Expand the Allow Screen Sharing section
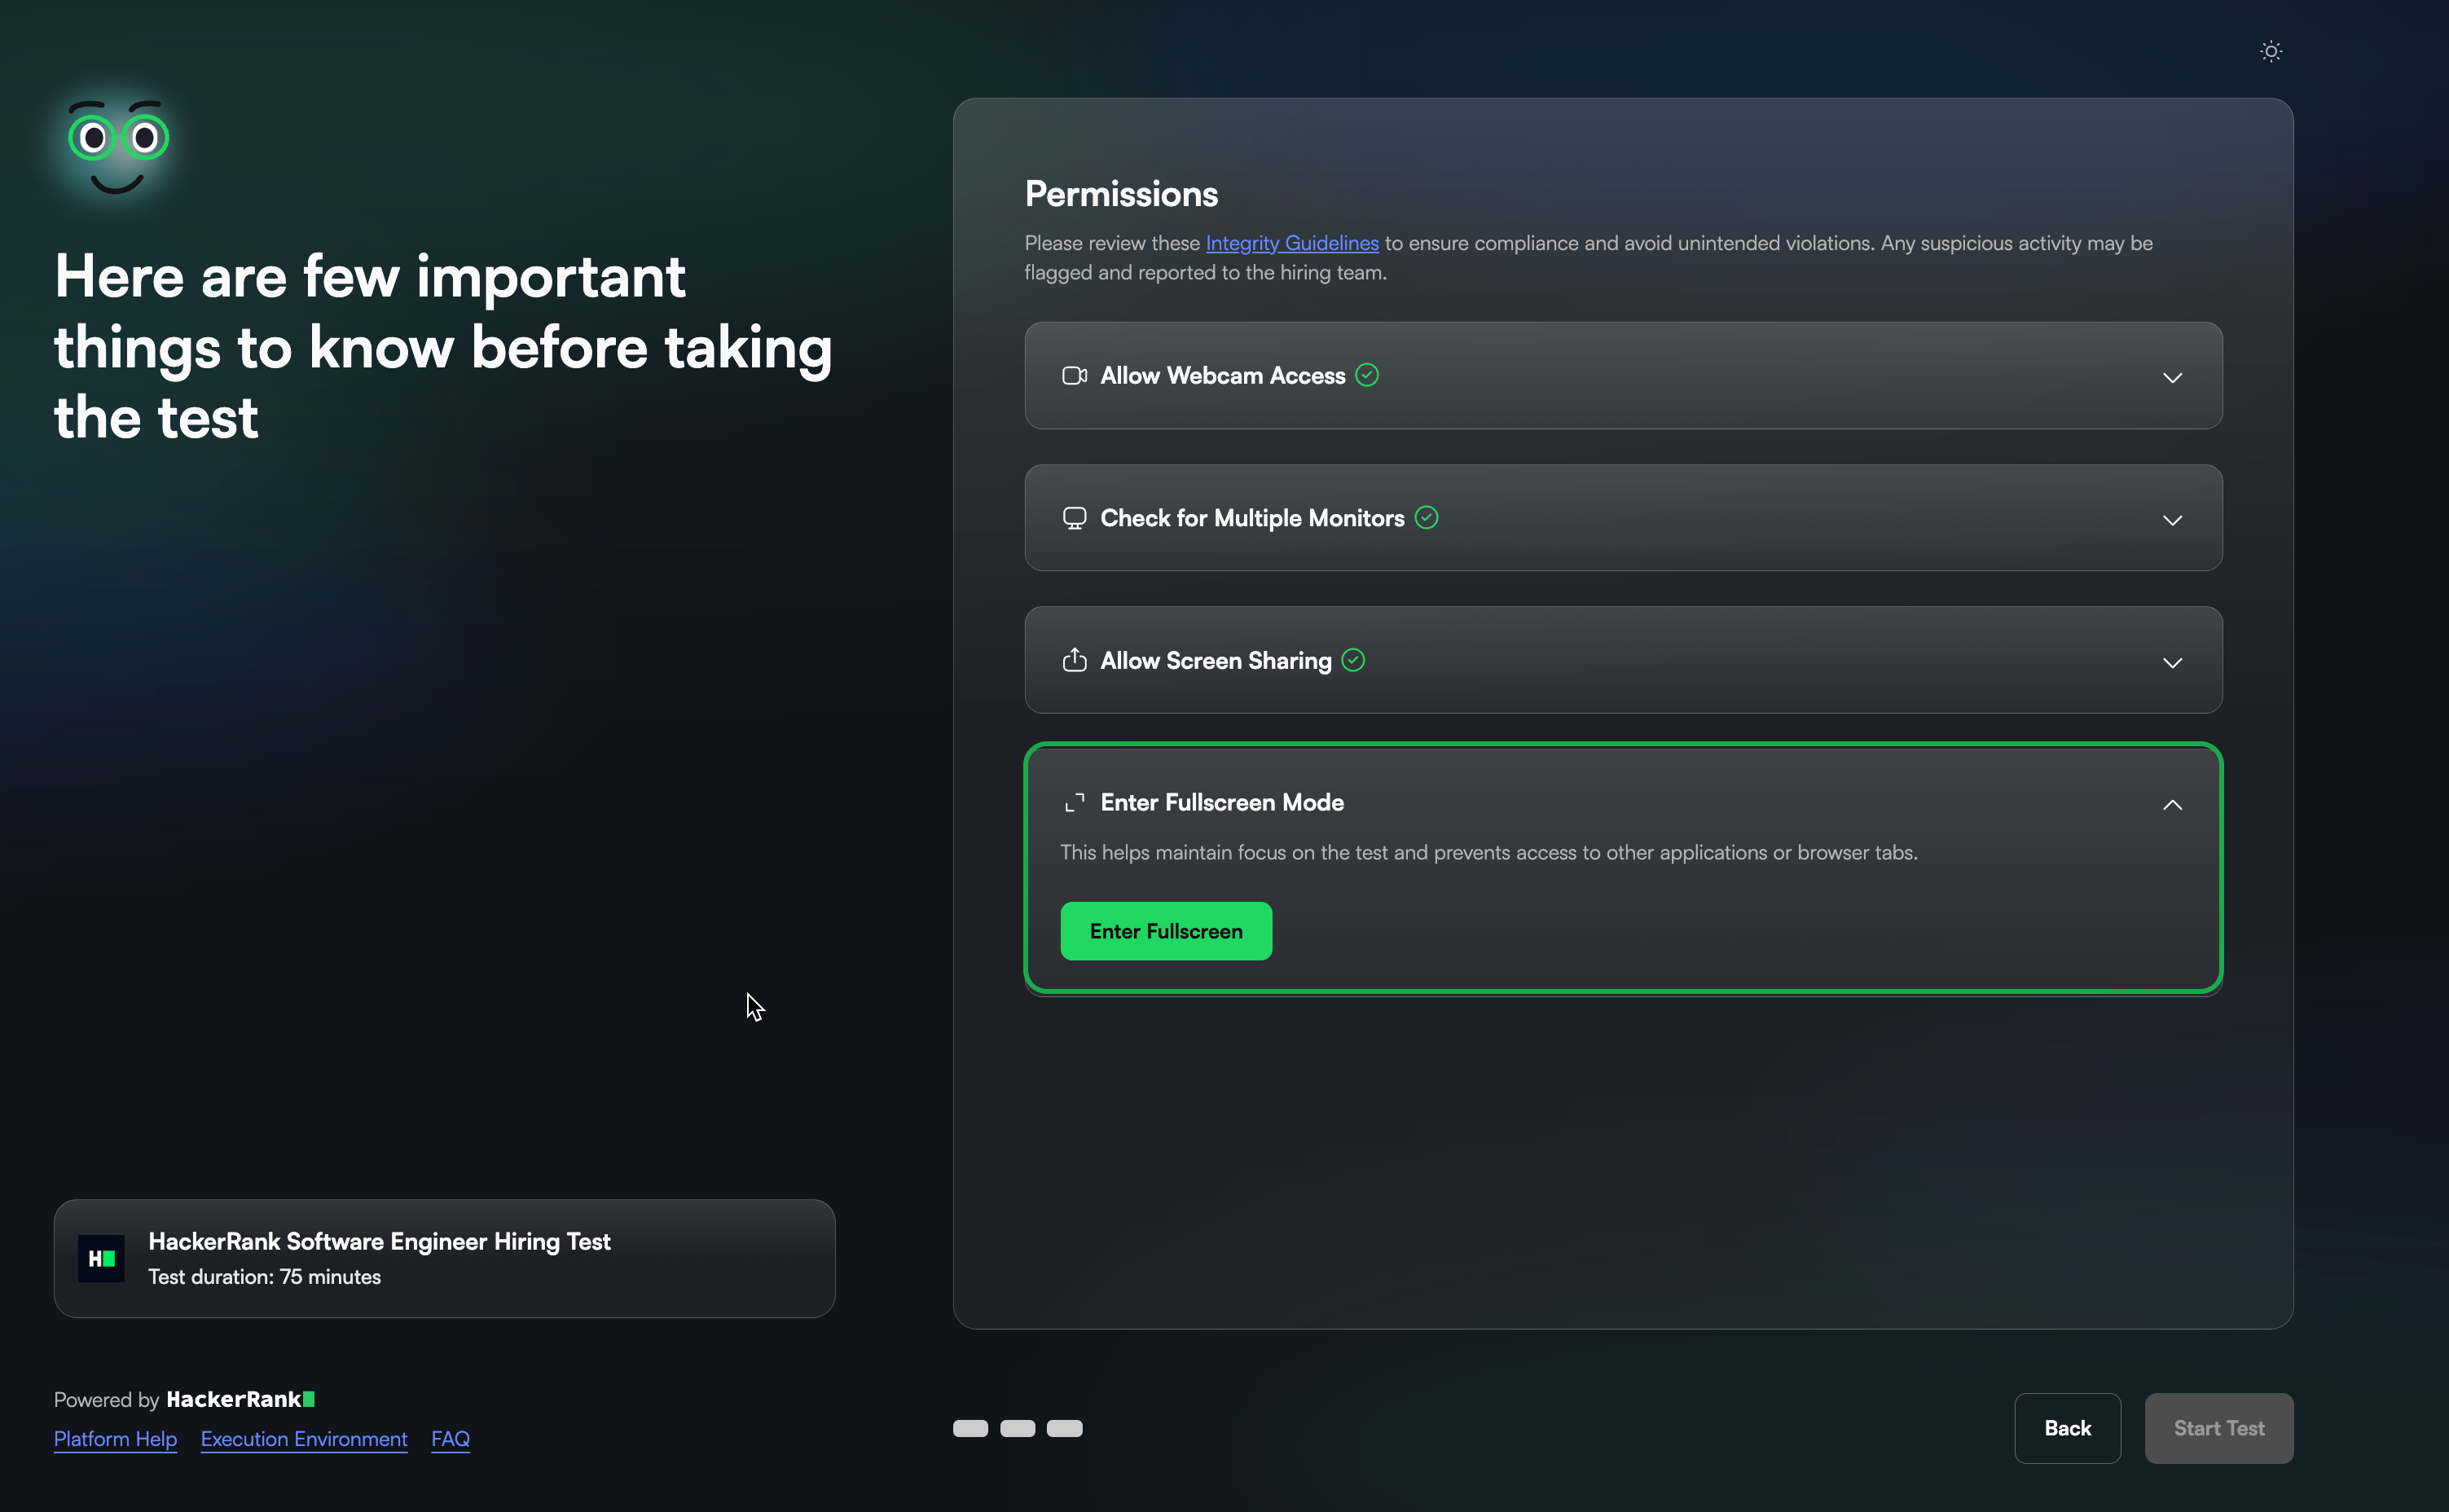The height and width of the screenshot is (1512, 2449). [x=2172, y=662]
